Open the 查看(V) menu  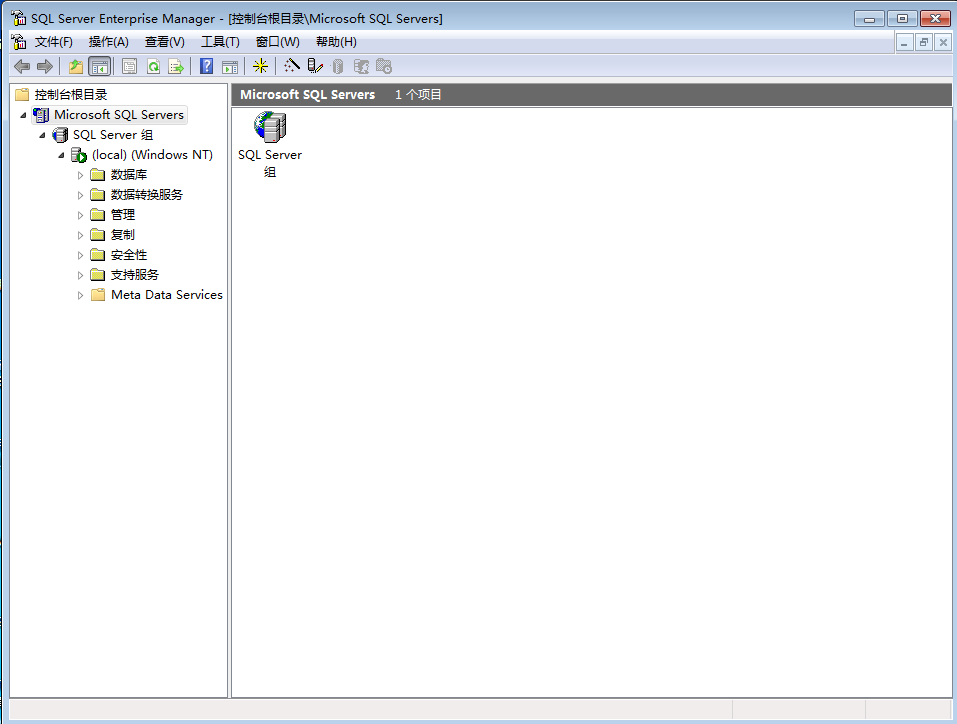(165, 42)
